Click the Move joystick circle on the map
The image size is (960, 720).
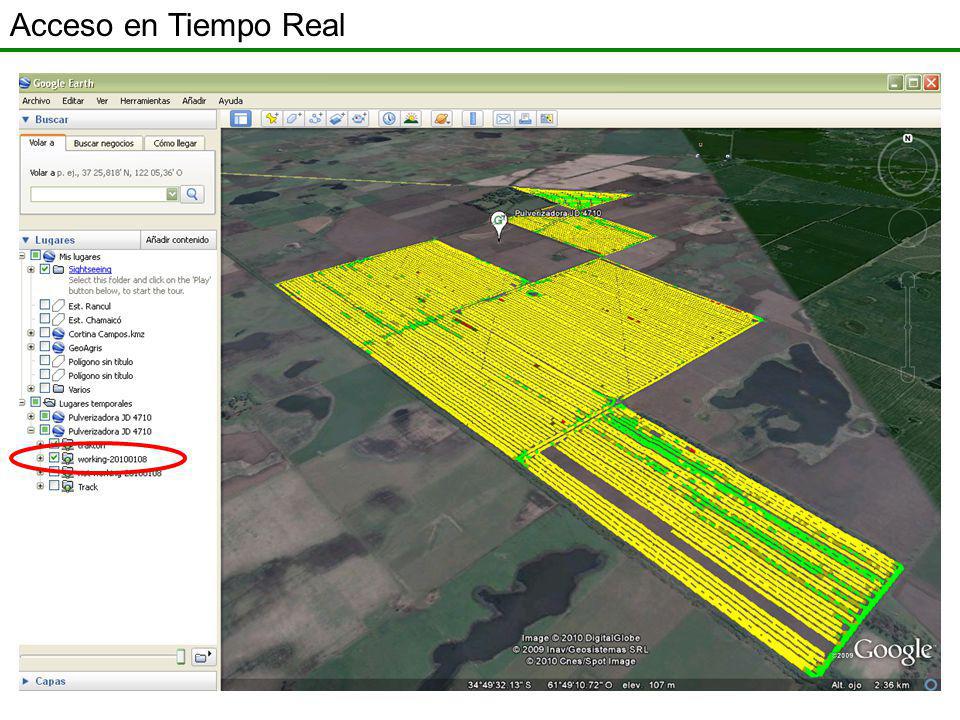tap(907, 228)
